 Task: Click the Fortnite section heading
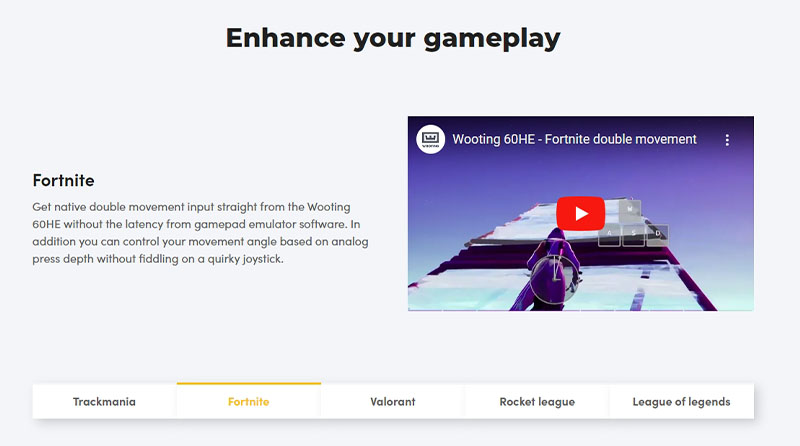pos(63,180)
